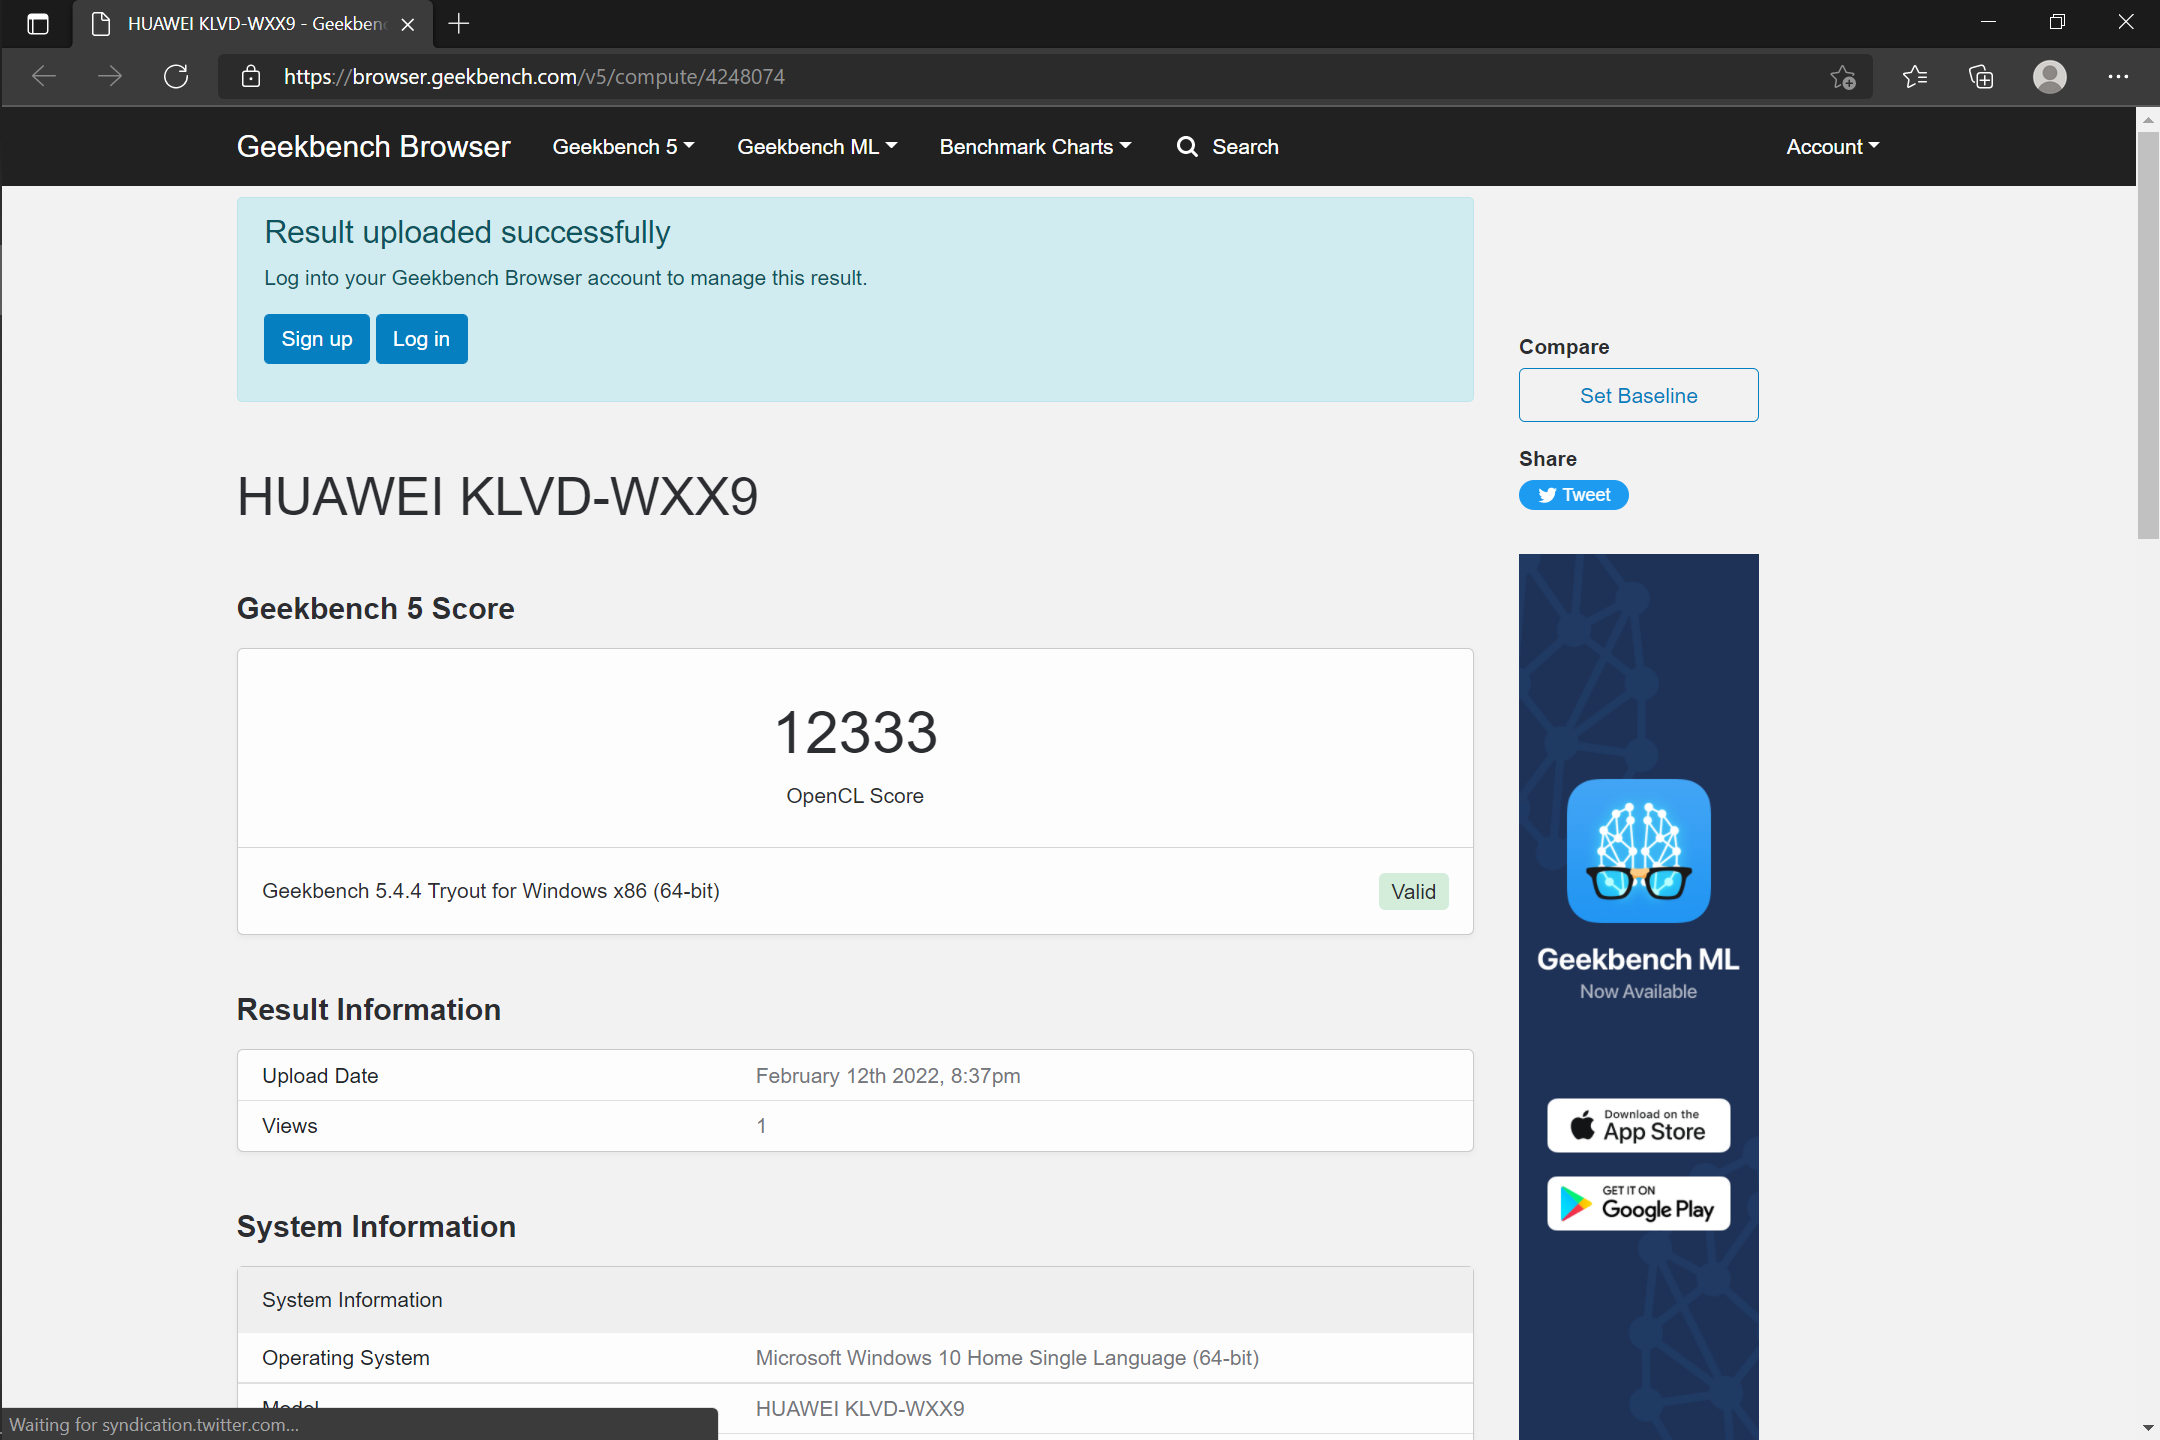Close the HUAWEI KLVD-WXX9 tab

pyautogui.click(x=408, y=25)
